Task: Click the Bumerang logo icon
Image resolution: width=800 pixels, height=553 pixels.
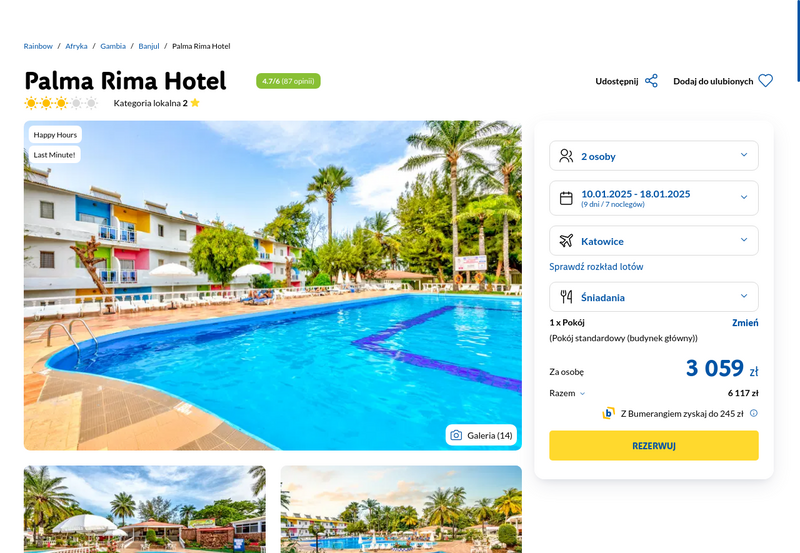Action: [608, 413]
